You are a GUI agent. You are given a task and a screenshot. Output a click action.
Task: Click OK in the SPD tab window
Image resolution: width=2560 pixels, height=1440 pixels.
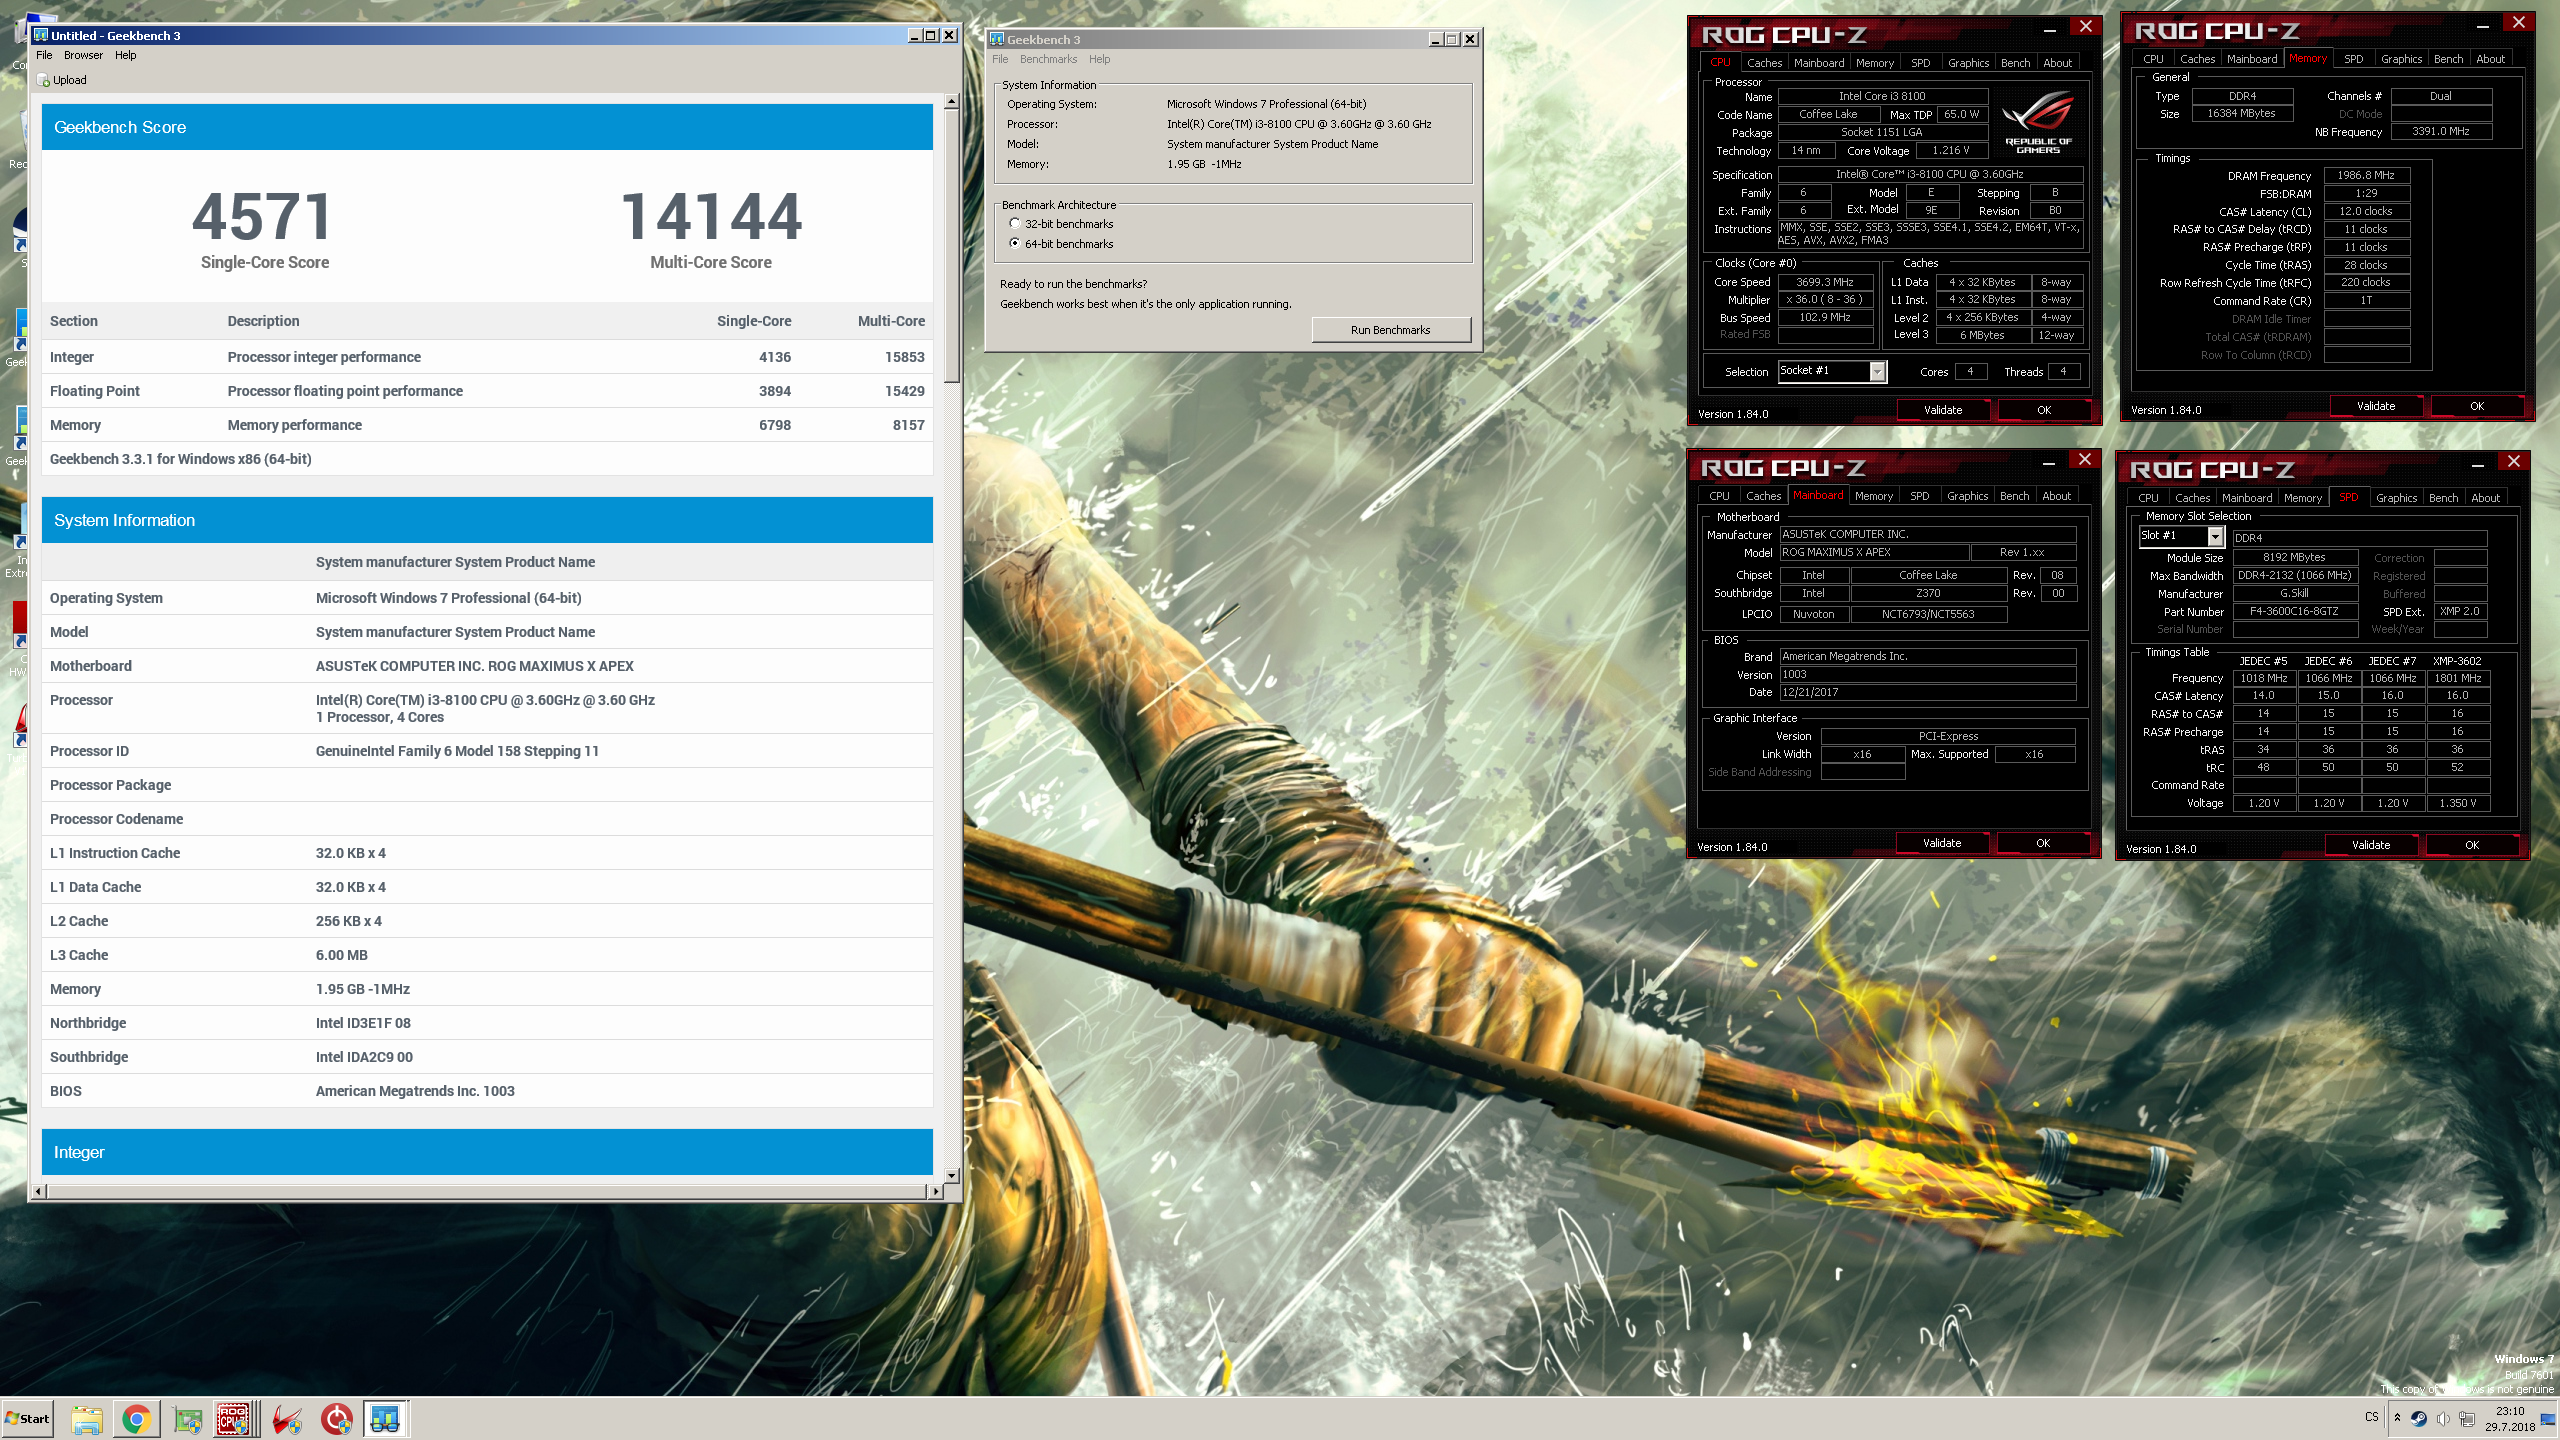2472,845
